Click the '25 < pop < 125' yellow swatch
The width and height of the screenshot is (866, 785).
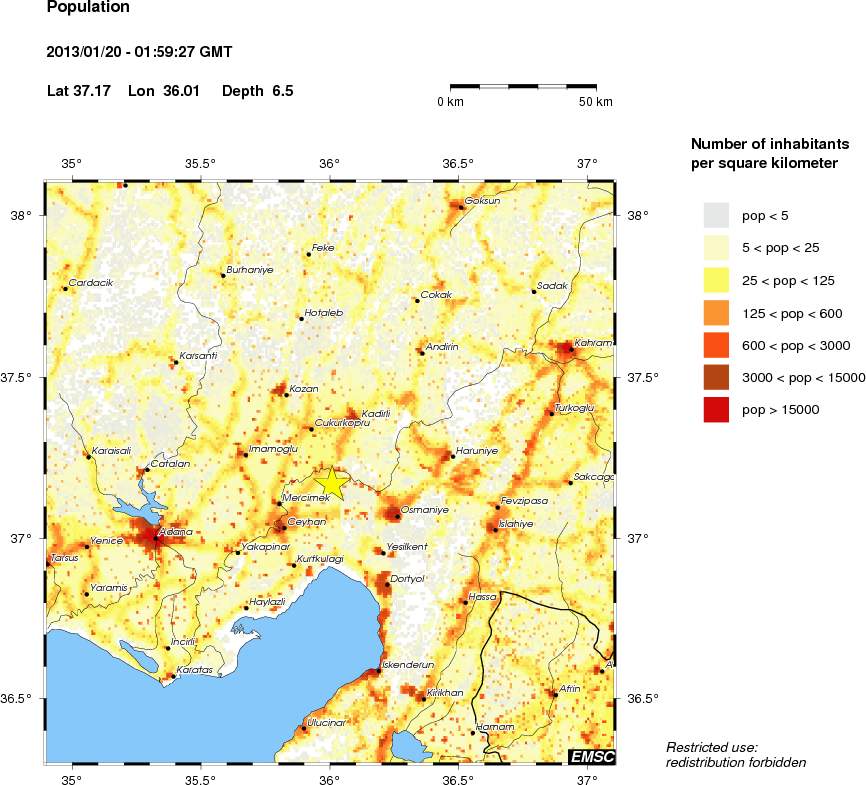(x=716, y=280)
